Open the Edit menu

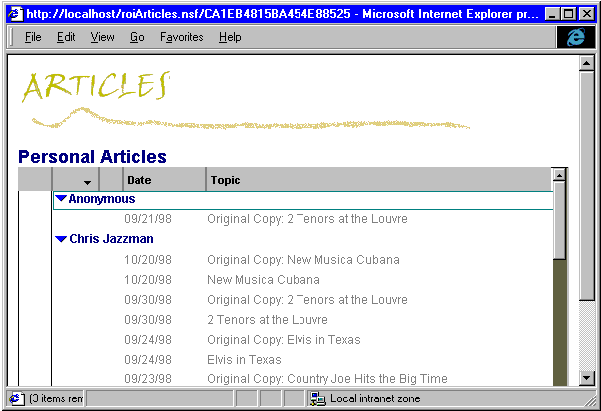pos(66,37)
